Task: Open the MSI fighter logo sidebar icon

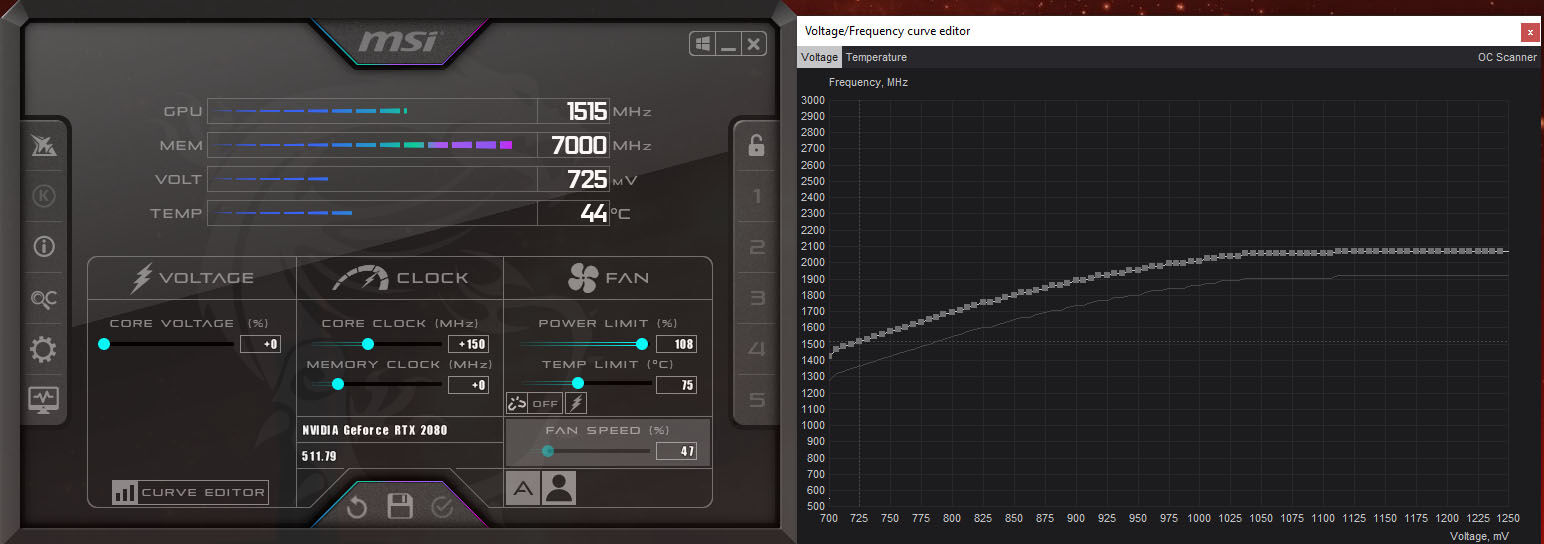Action: (x=44, y=146)
